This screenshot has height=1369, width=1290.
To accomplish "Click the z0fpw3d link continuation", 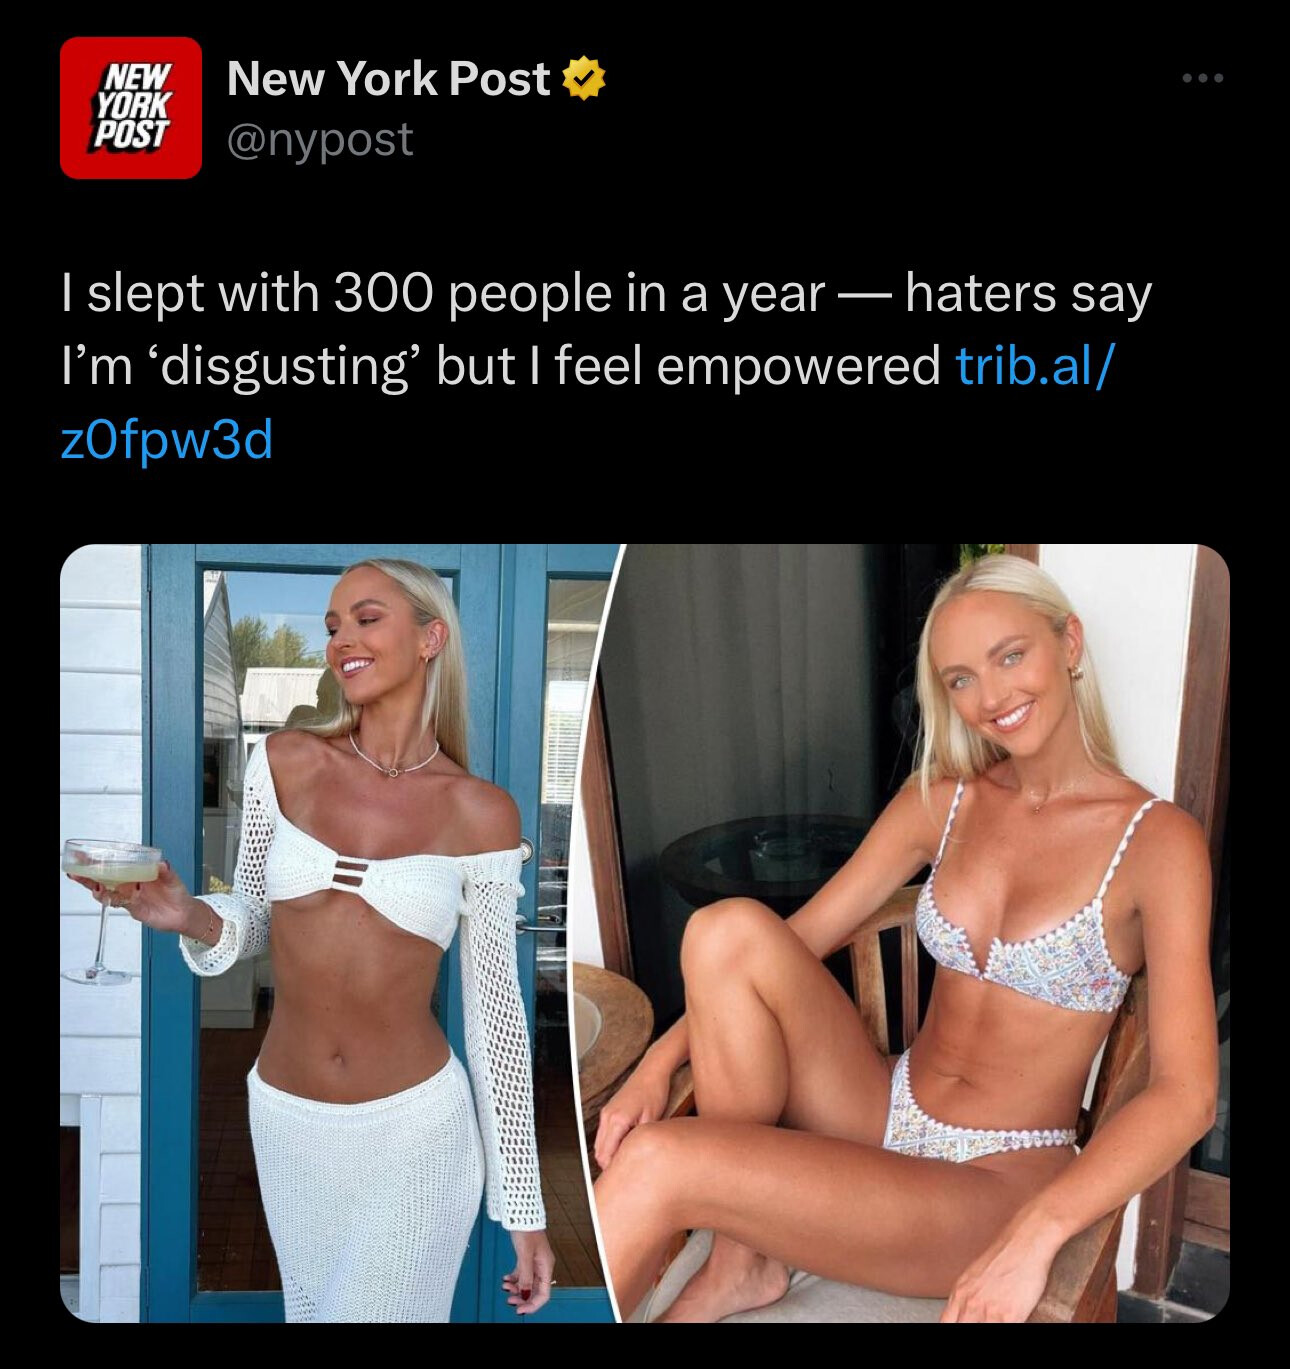I will coord(166,440).
